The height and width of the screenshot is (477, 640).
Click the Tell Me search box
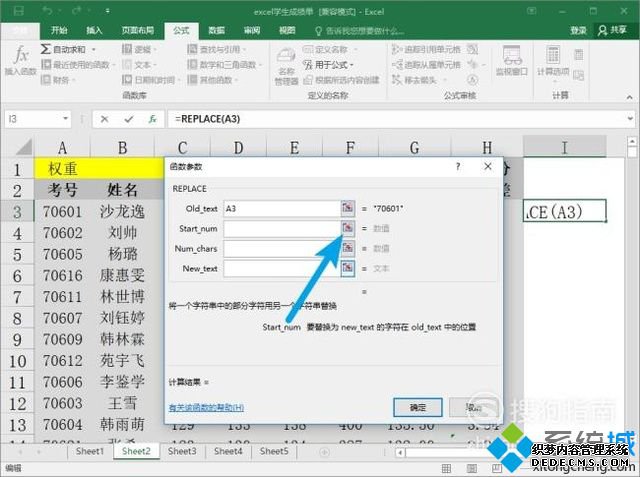point(359,31)
